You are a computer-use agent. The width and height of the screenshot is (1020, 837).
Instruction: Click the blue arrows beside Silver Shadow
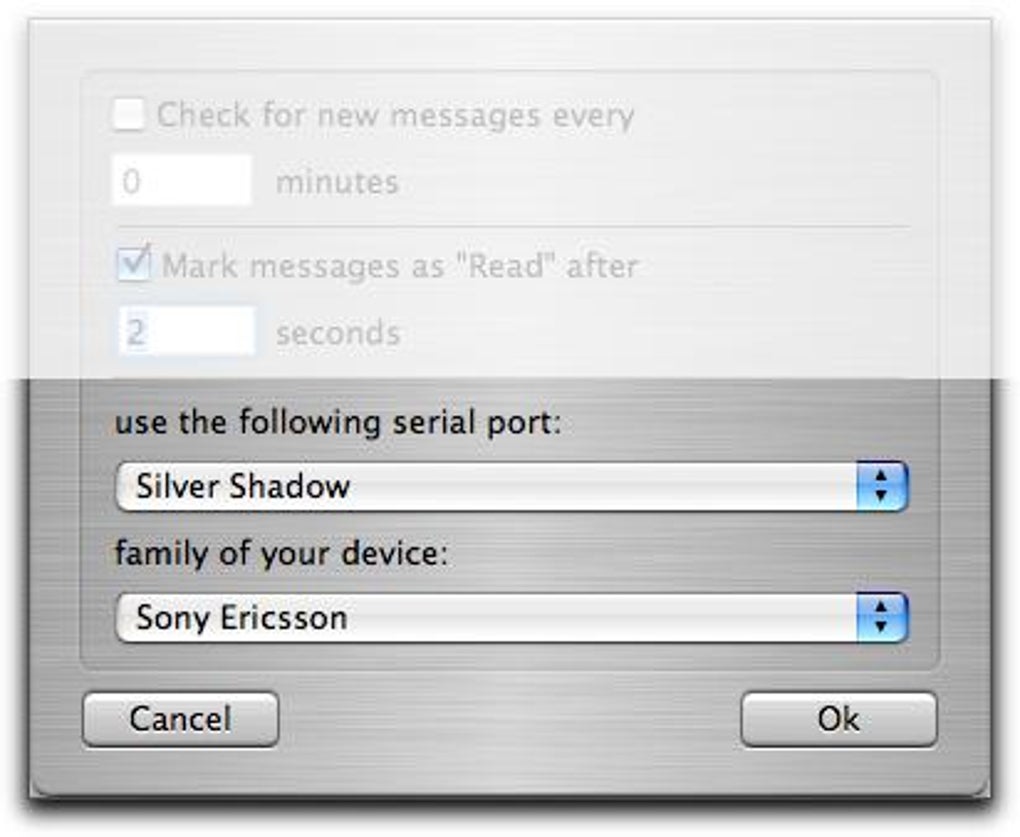[x=881, y=487]
